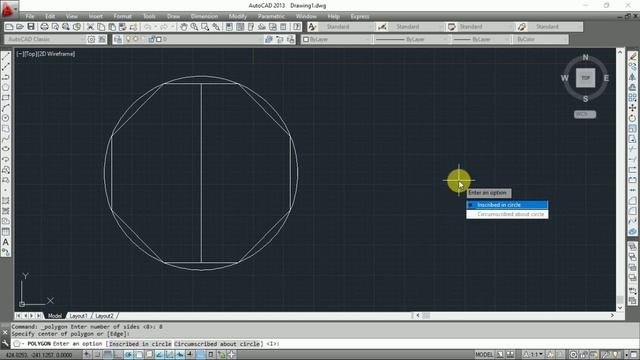Viewport: 640px width, 360px height.
Task: Choose Circumscribed about circle from popup
Action: [507, 214]
